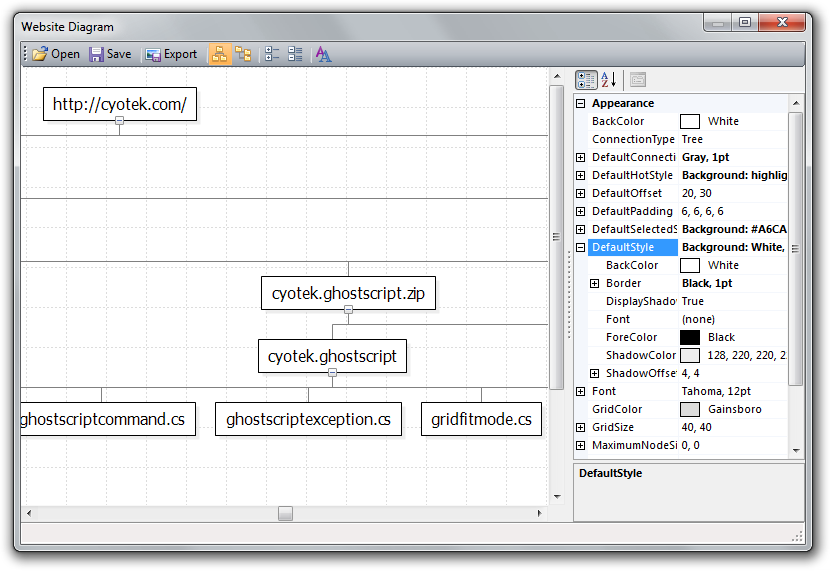Select the DefaultStyle property row
Image resolution: width=830 pixels, height=571 pixels.
pyautogui.click(x=687, y=247)
